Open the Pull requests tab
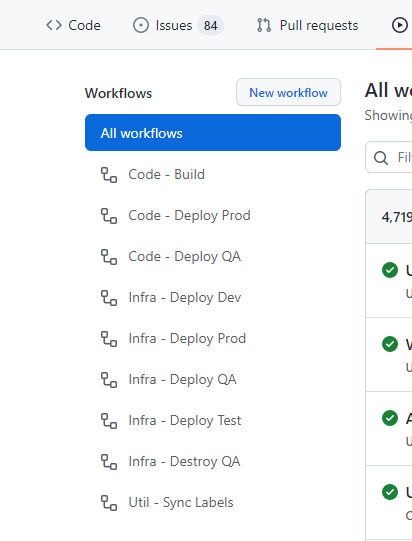Image resolution: width=412 pixels, height=541 pixels. pyautogui.click(x=307, y=25)
